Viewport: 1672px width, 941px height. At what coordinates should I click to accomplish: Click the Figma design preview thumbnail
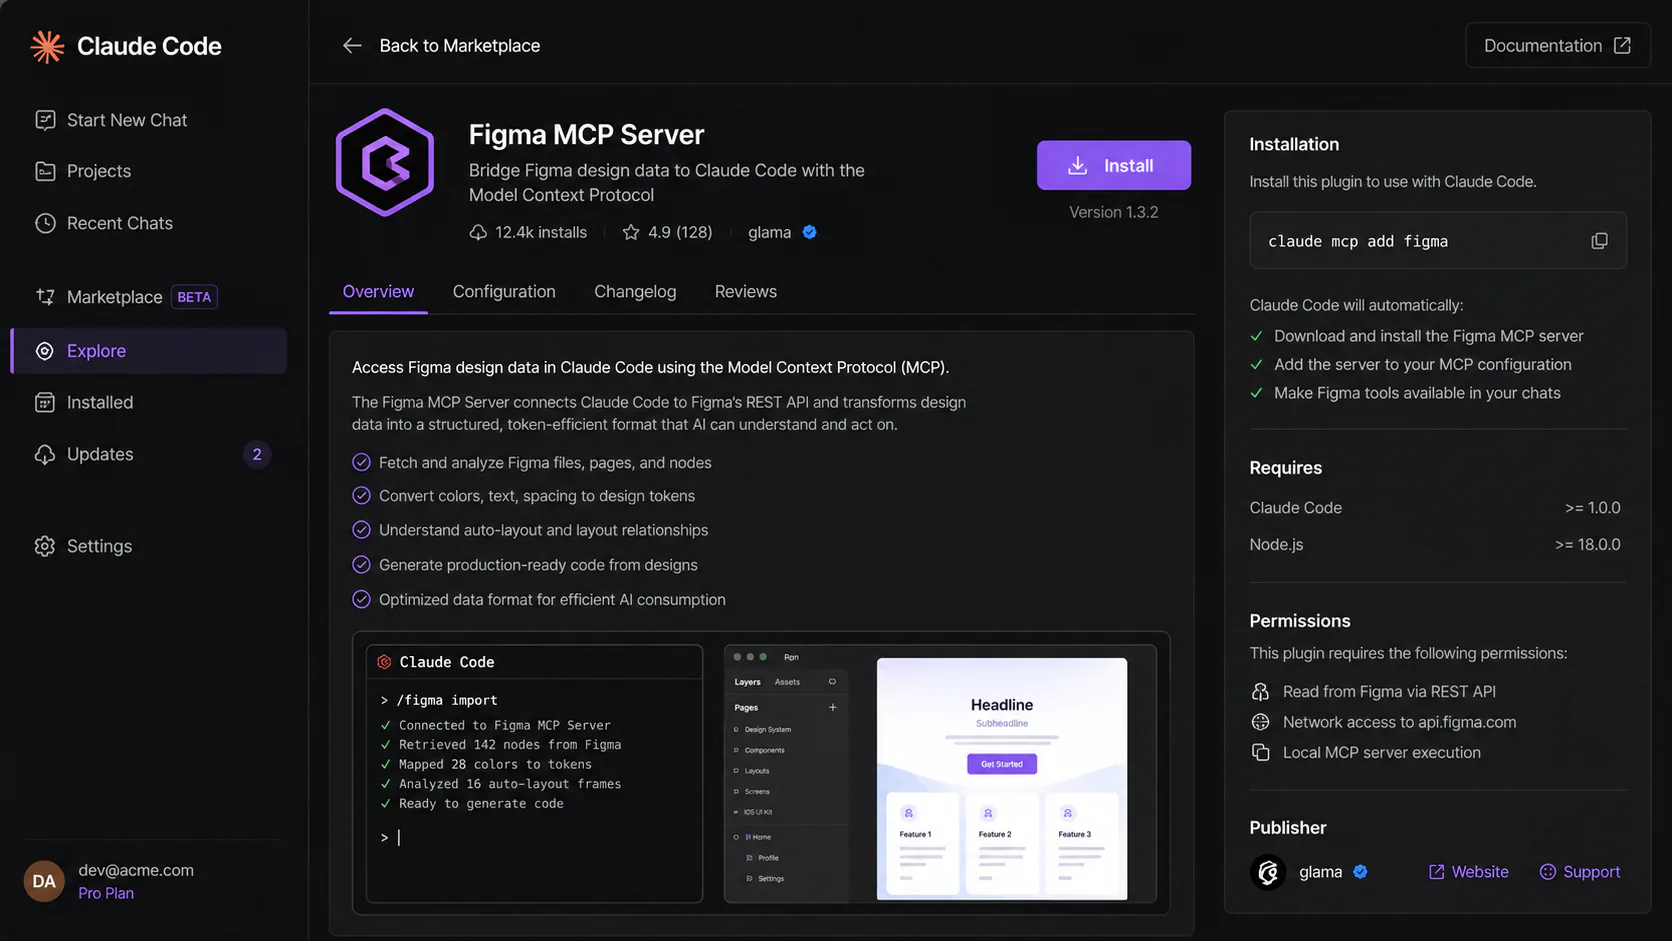click(940, 774)
